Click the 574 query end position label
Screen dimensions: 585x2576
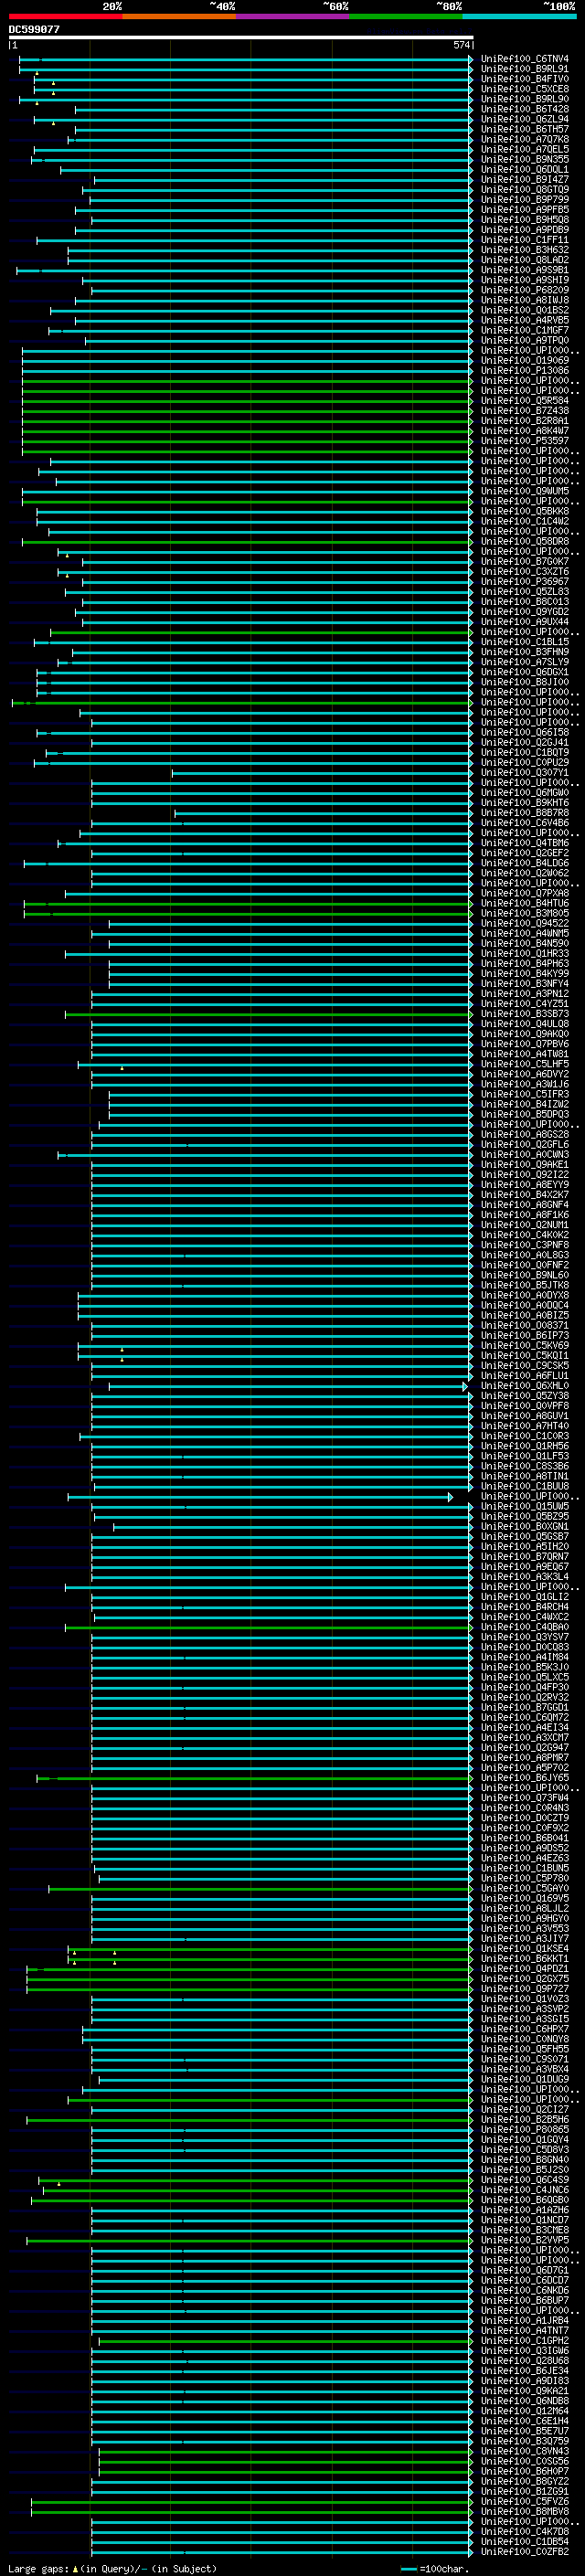[x=461, y=45]
